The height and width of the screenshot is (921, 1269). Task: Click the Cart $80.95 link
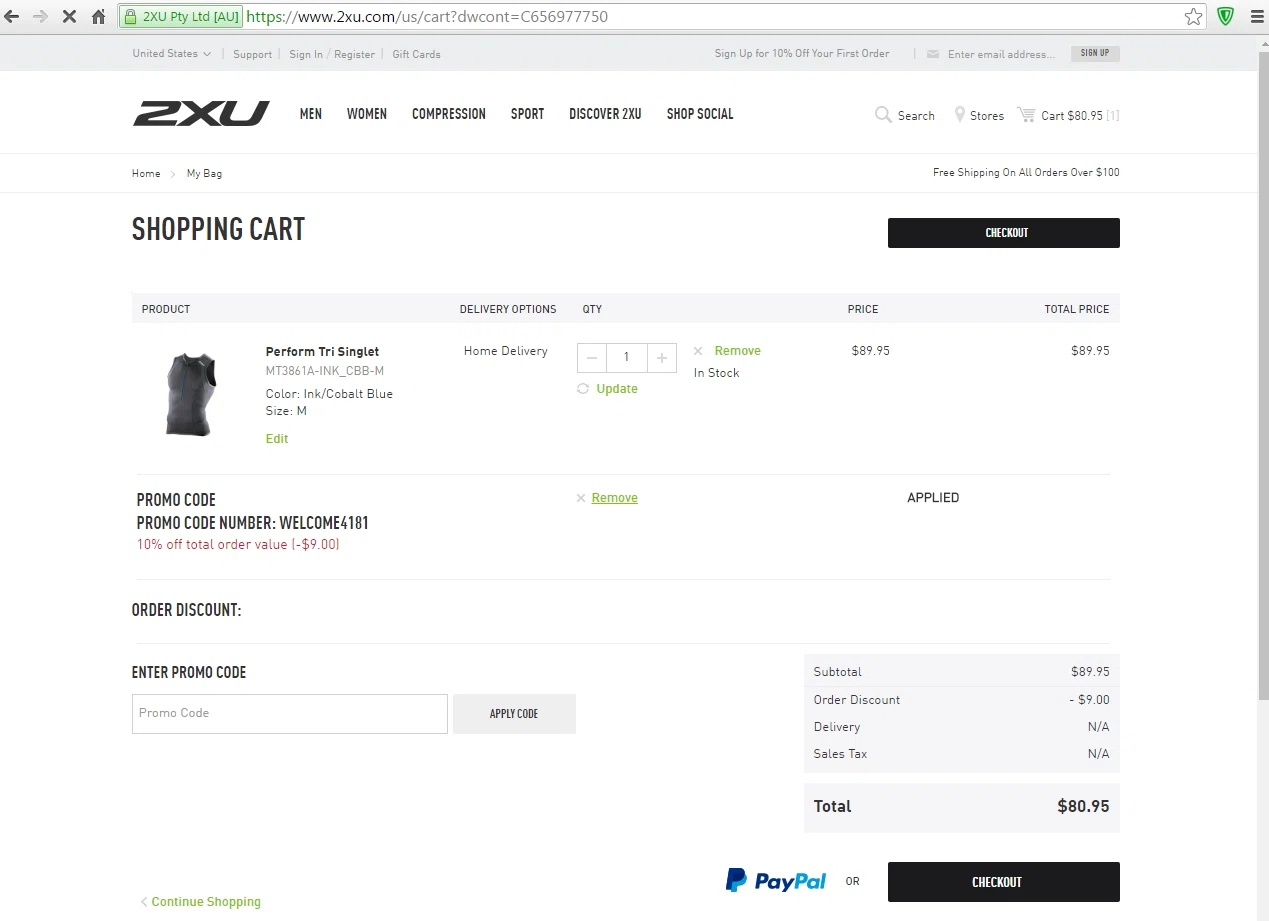[x=1072, y=116]
